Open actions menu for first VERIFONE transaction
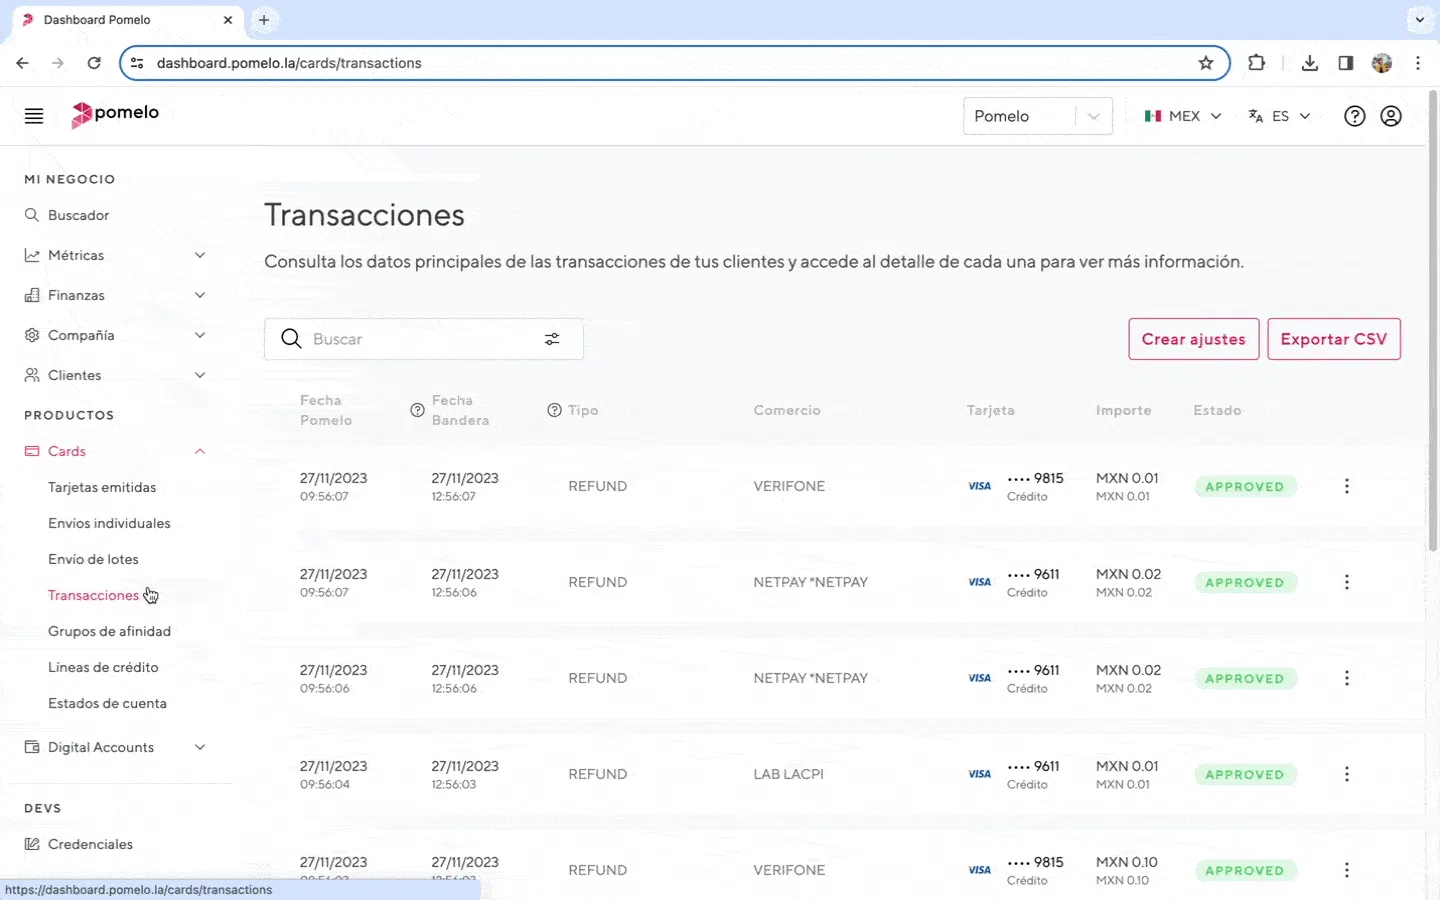The image size is (1440, 900). coord(1346,487)
